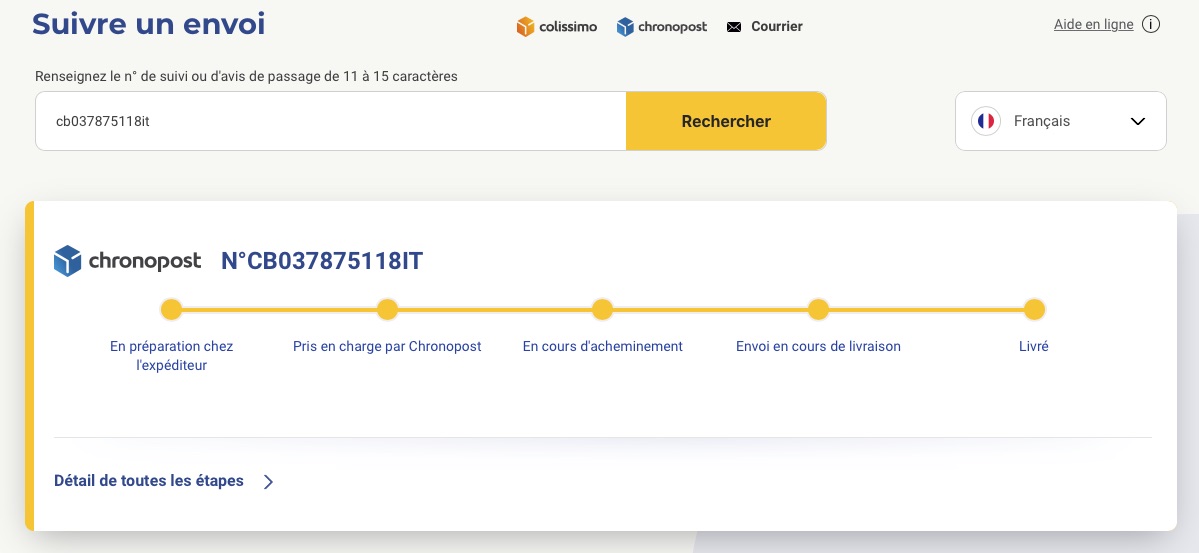Click the Livré label
The height and width of the screenshot is (553, 1199).
[1034, 346]
